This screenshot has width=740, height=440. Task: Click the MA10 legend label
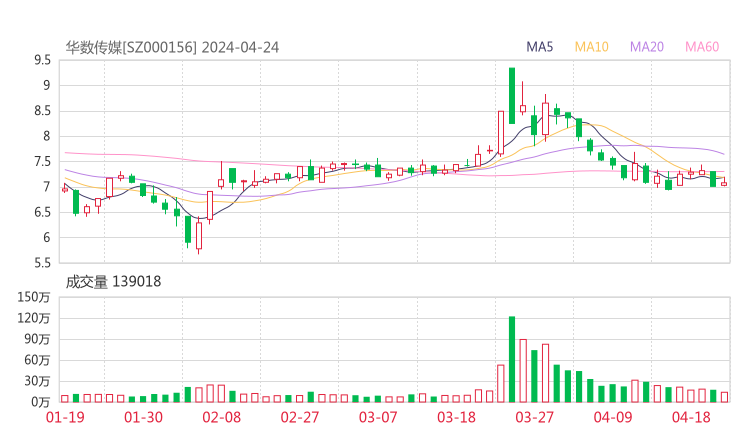[x=591, y=47]
